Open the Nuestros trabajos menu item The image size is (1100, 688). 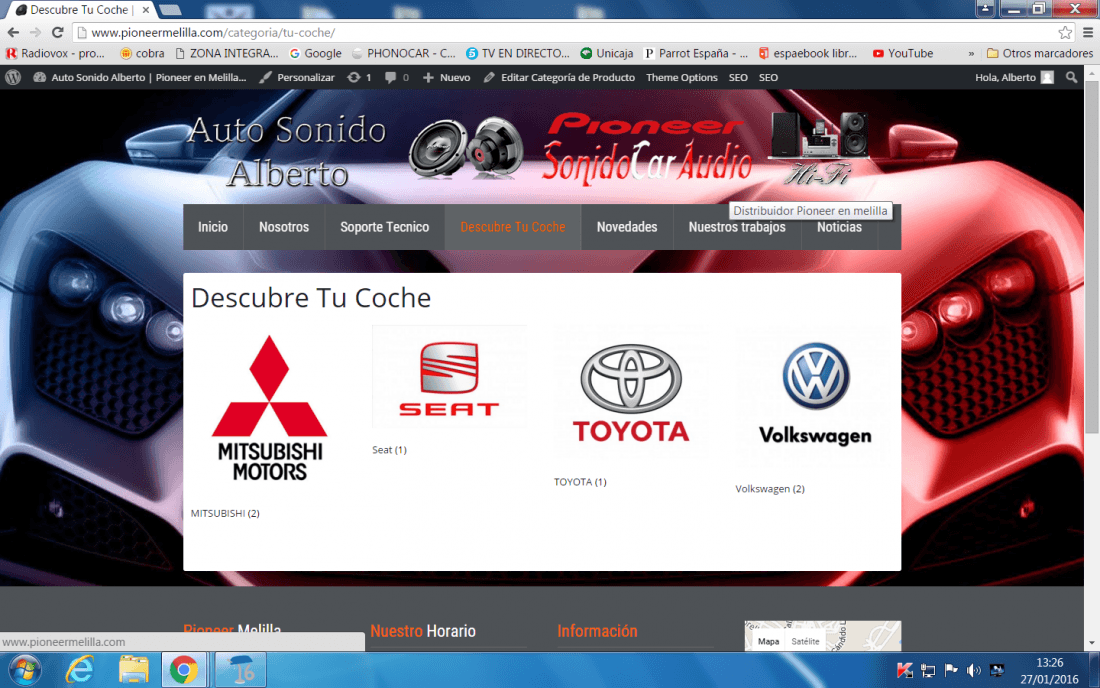pyautogui.click(x=737, y=227)
